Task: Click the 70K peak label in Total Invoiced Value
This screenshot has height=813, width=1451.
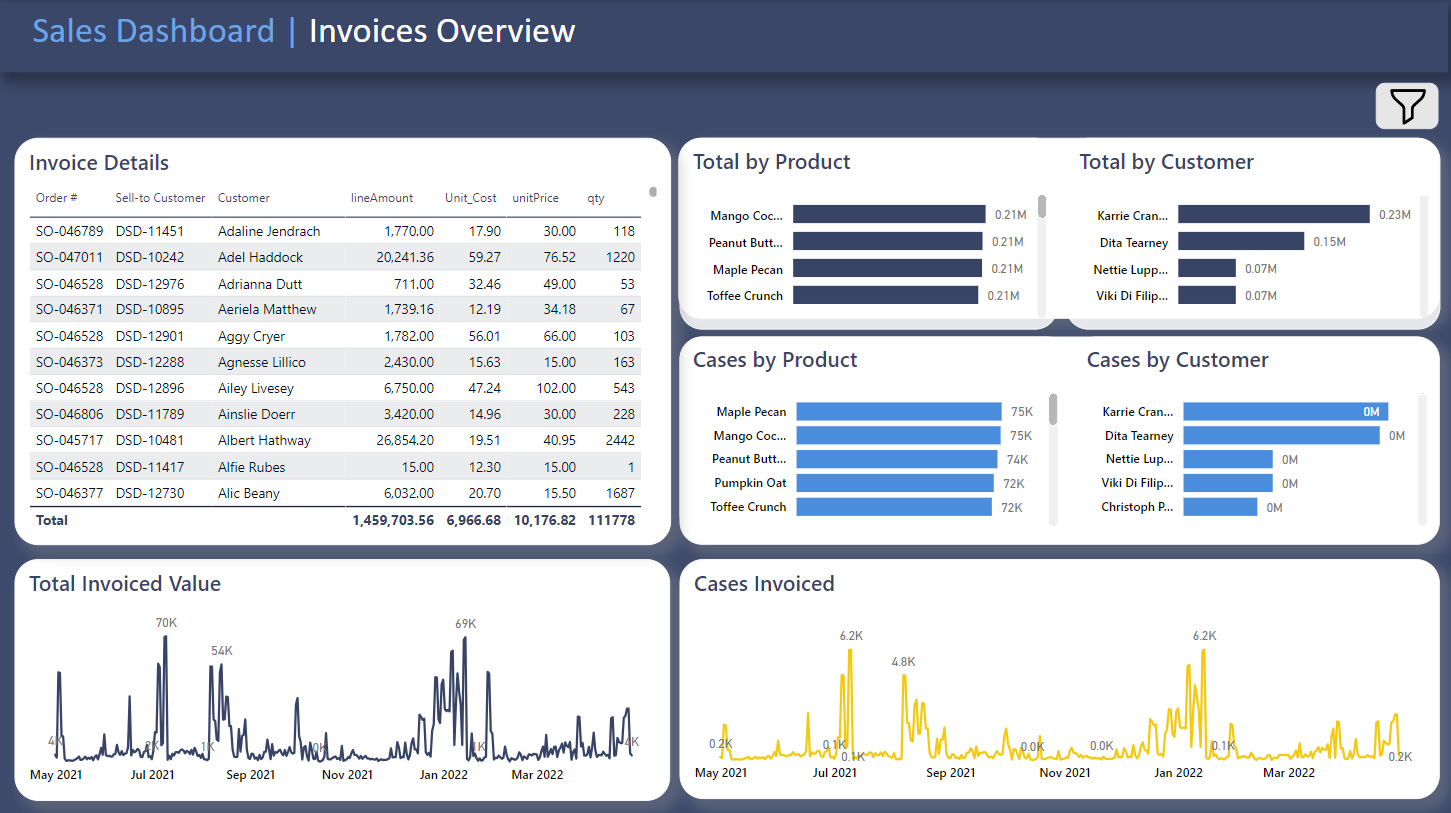Action: (x=166, y=622)
